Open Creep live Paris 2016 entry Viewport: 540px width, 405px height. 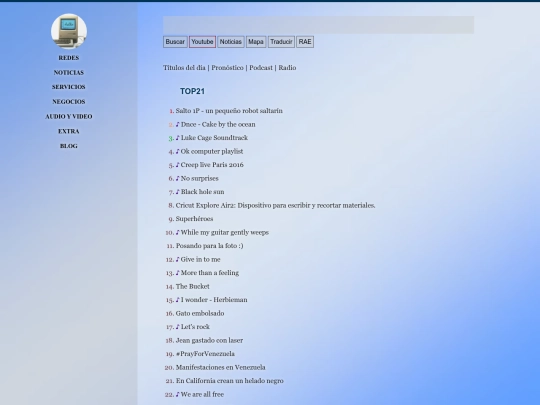(x=212, y=165)
